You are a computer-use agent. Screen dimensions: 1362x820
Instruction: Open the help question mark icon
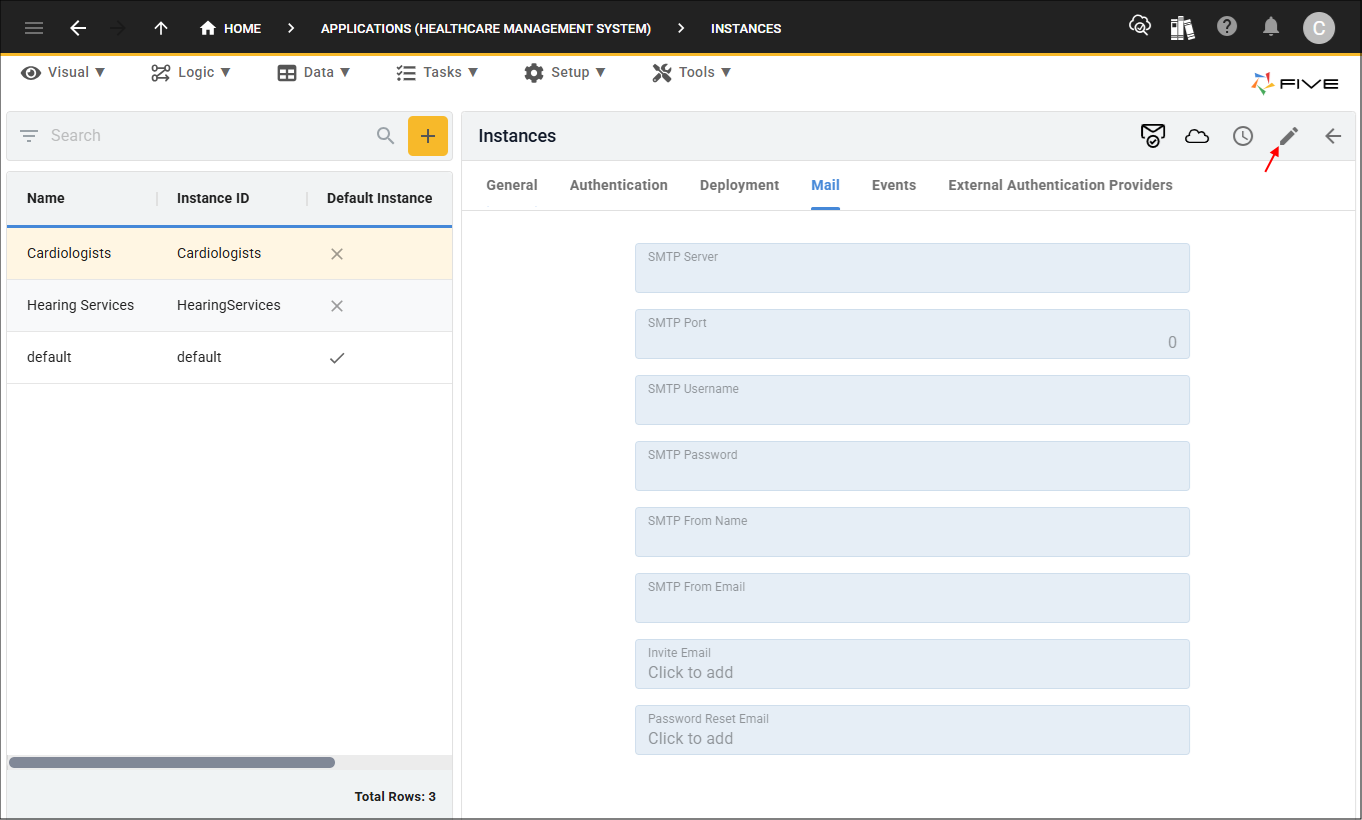click(x=1227, y=27)
